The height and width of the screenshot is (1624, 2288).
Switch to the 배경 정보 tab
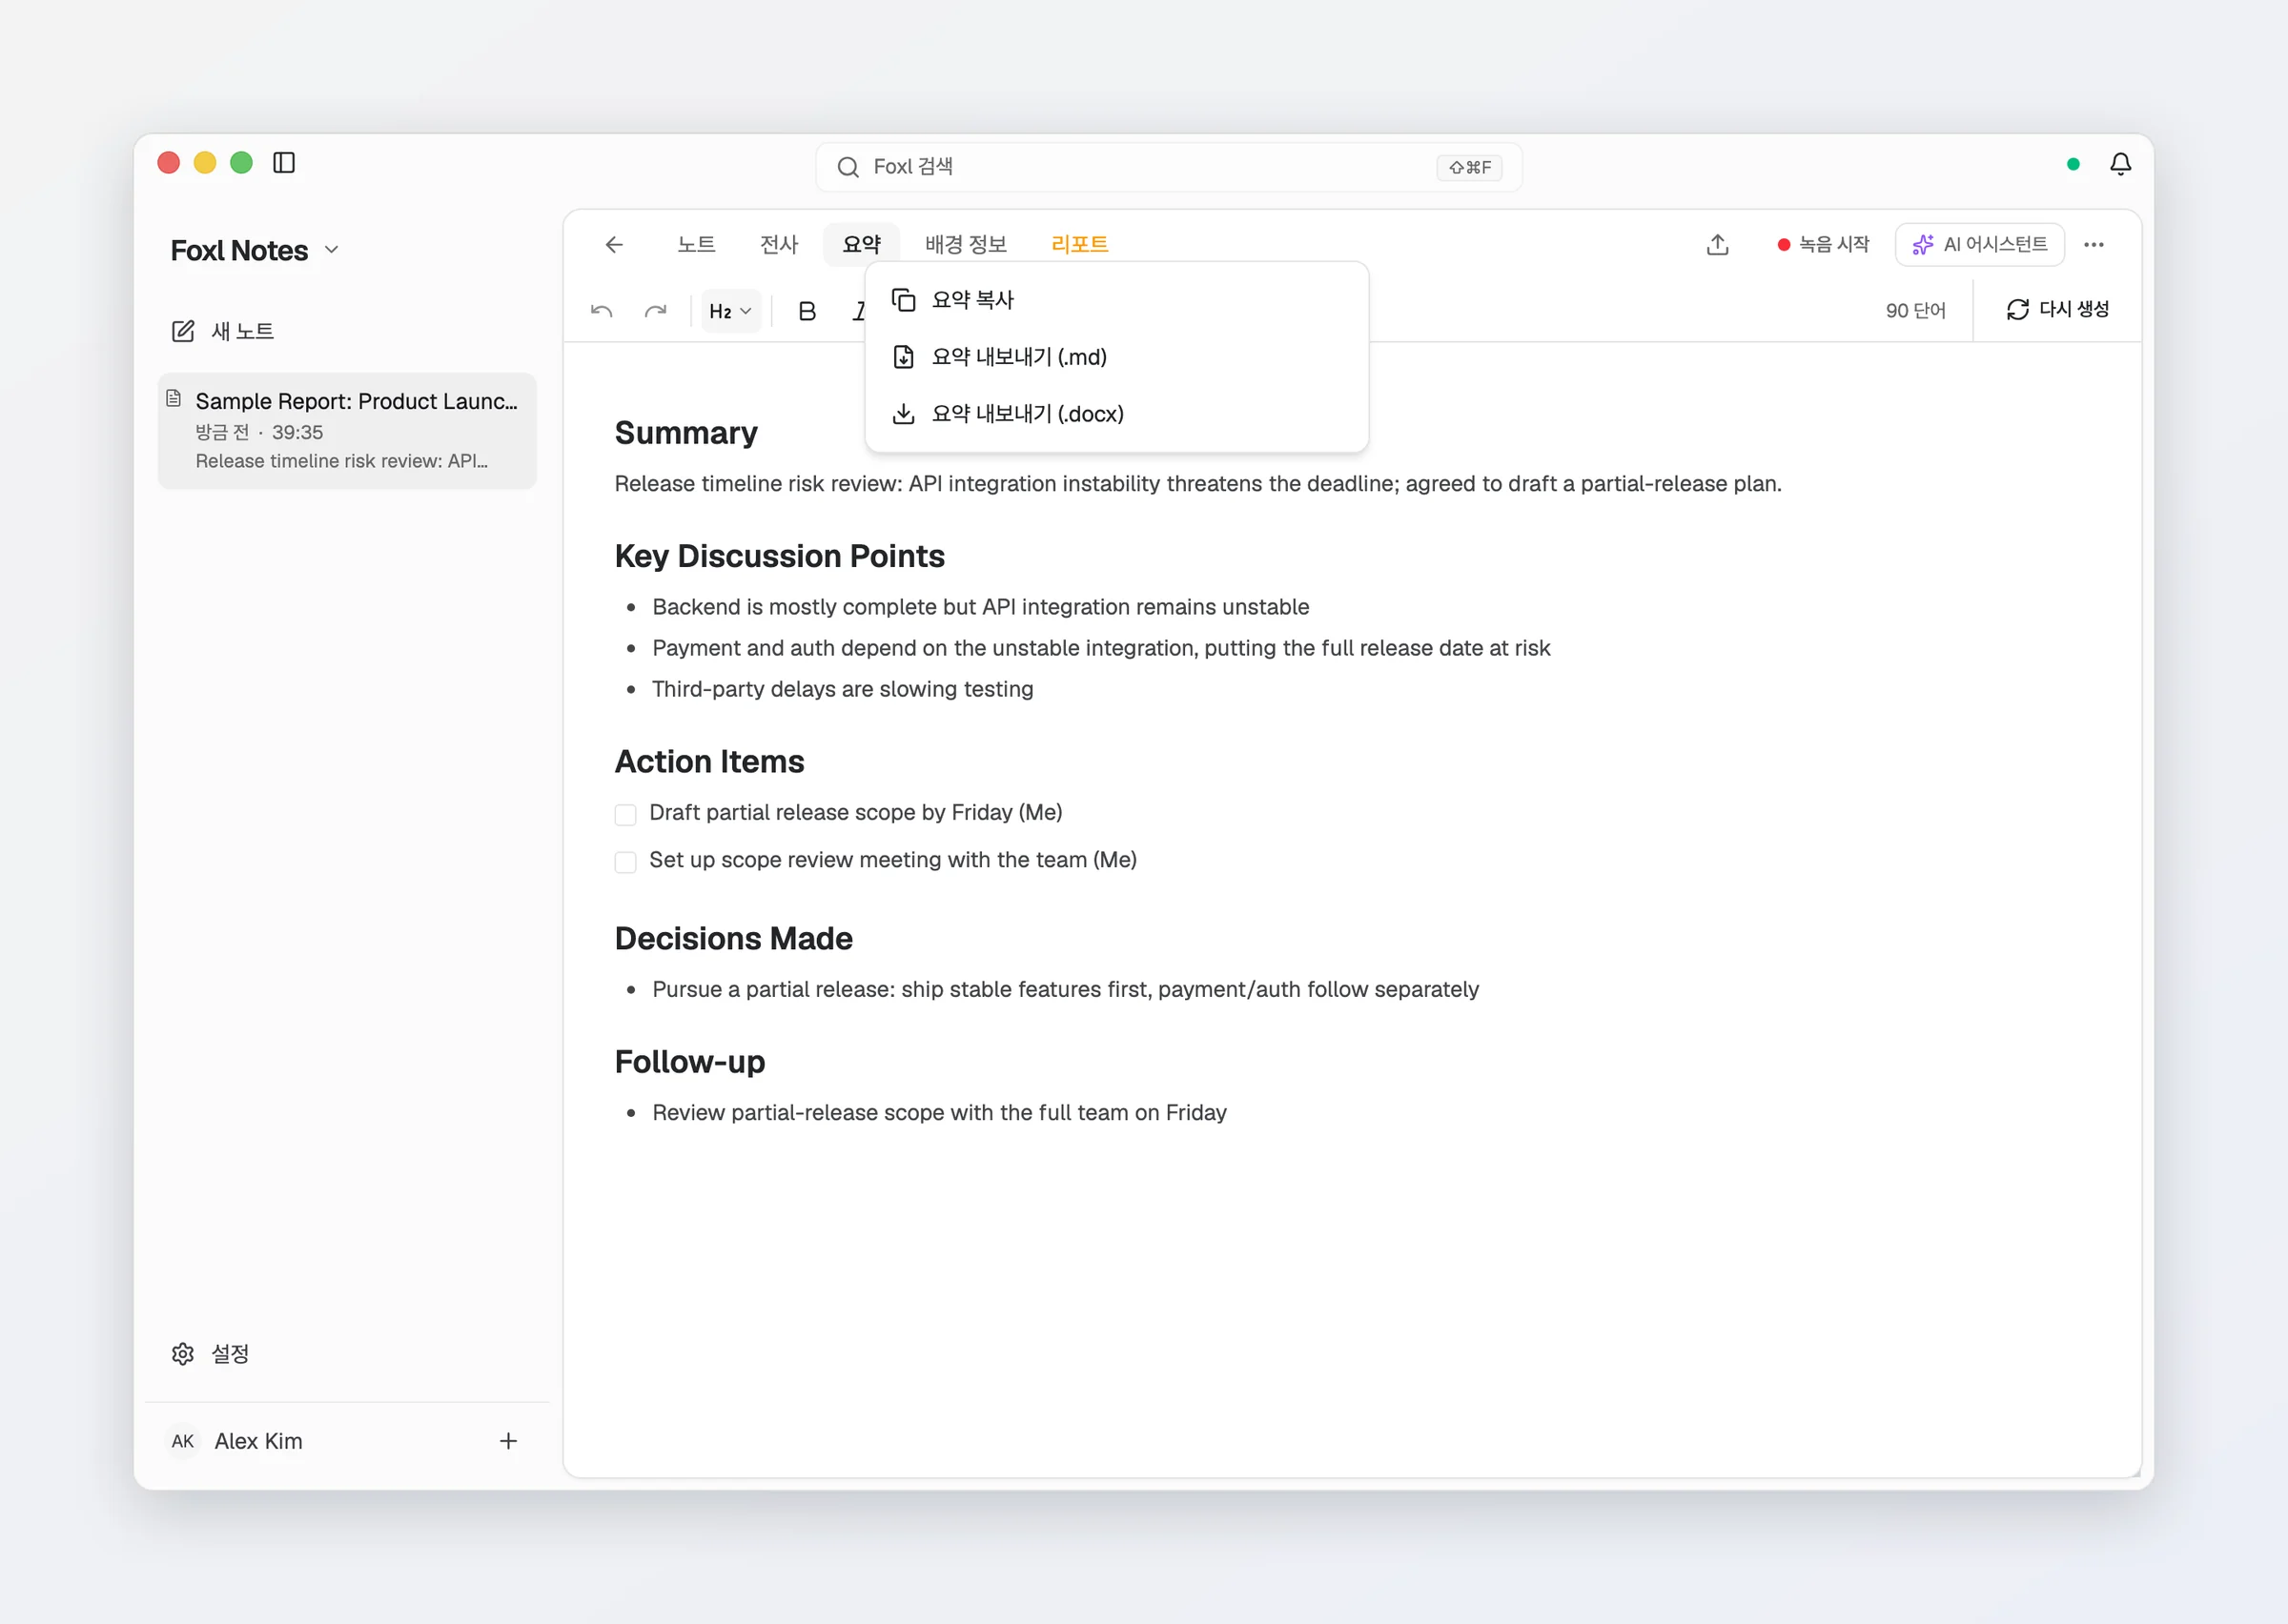point(966,245)
